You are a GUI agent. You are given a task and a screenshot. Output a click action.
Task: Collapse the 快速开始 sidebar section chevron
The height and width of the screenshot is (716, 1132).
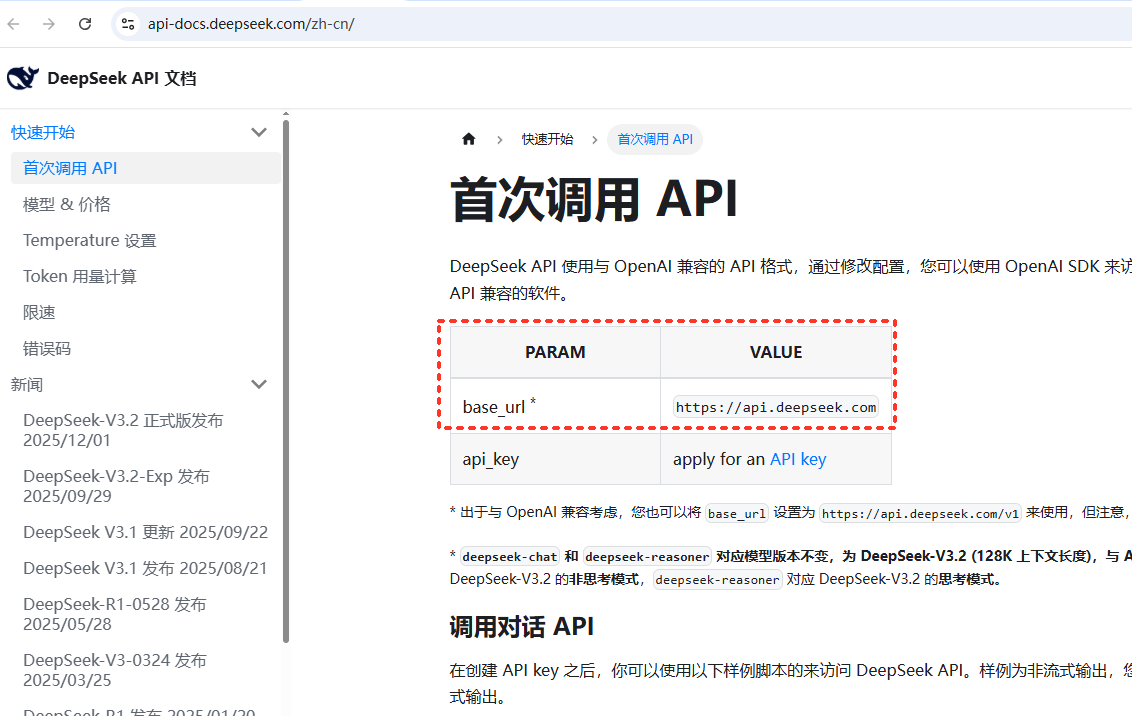click(x=259, y=133)
